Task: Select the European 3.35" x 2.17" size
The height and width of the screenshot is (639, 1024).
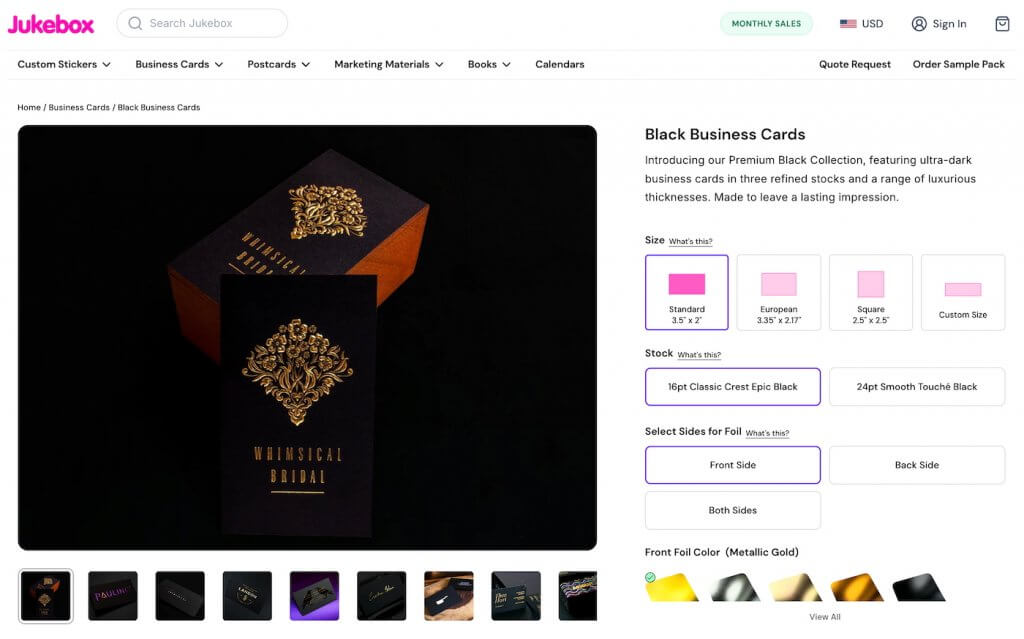Action: pyautogui.click(x=778, y=291)
